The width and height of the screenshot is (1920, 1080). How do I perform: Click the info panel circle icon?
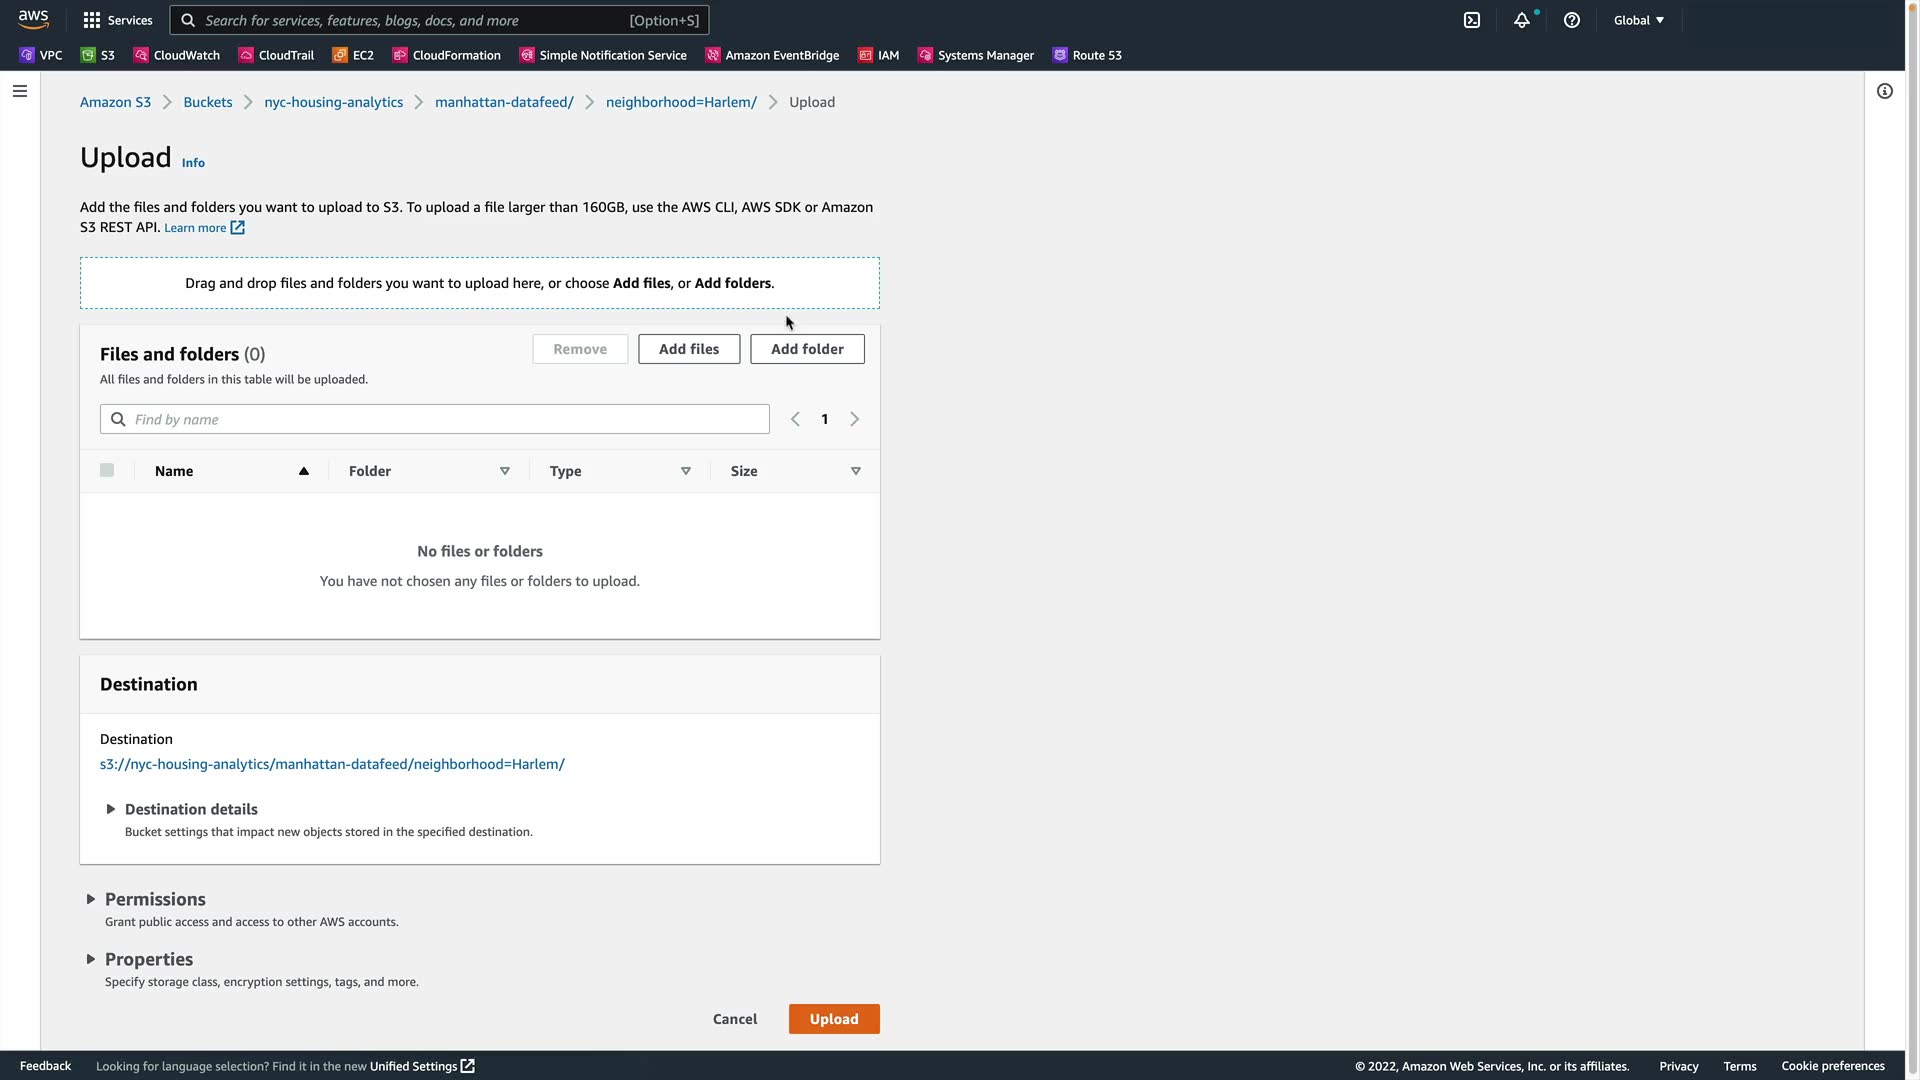1885,91
